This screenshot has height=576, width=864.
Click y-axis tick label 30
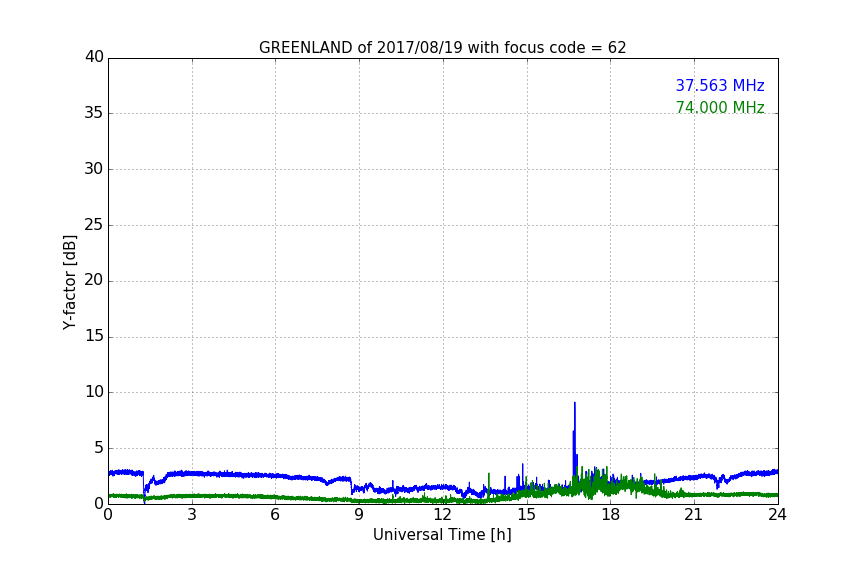pyautogui.click(x=94, y=169)
